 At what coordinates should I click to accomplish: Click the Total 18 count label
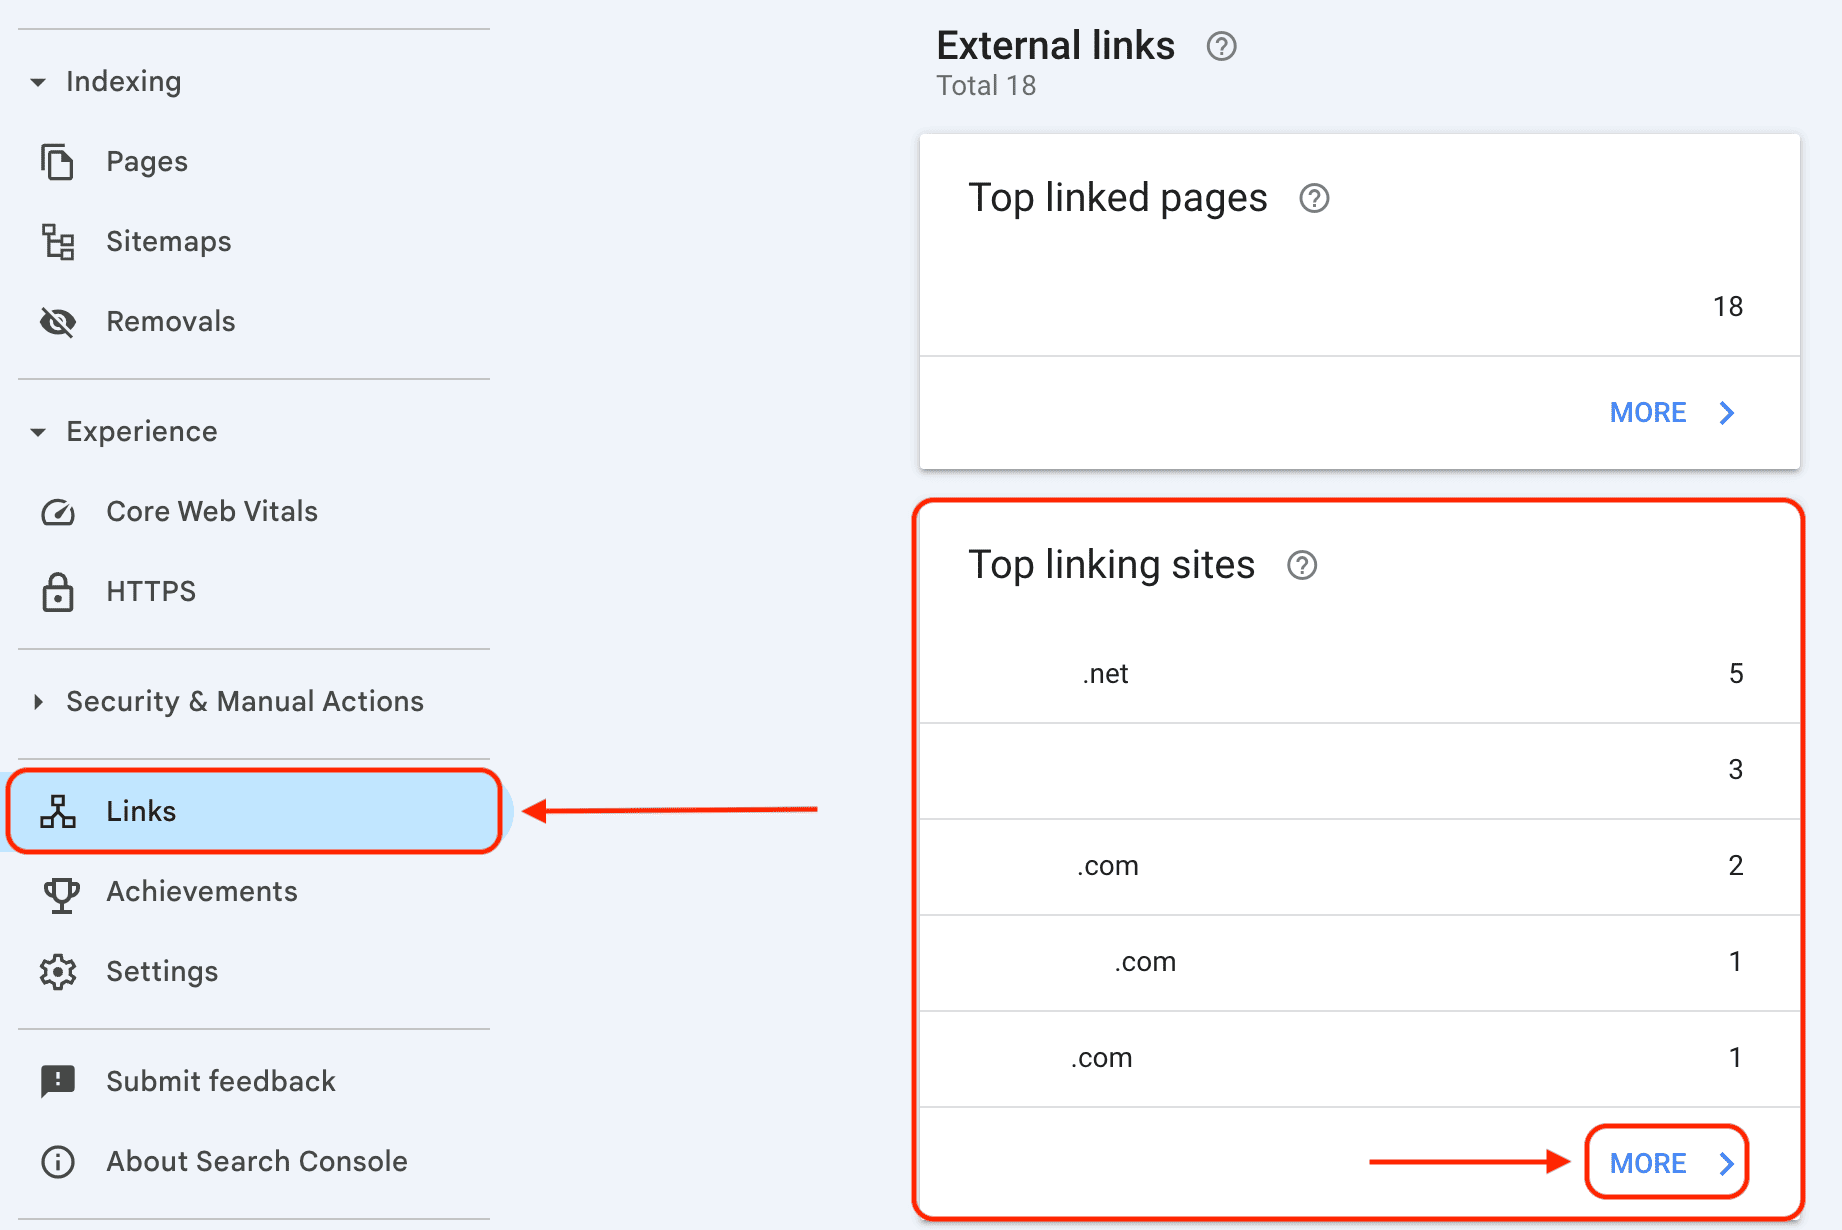(986, 86)
